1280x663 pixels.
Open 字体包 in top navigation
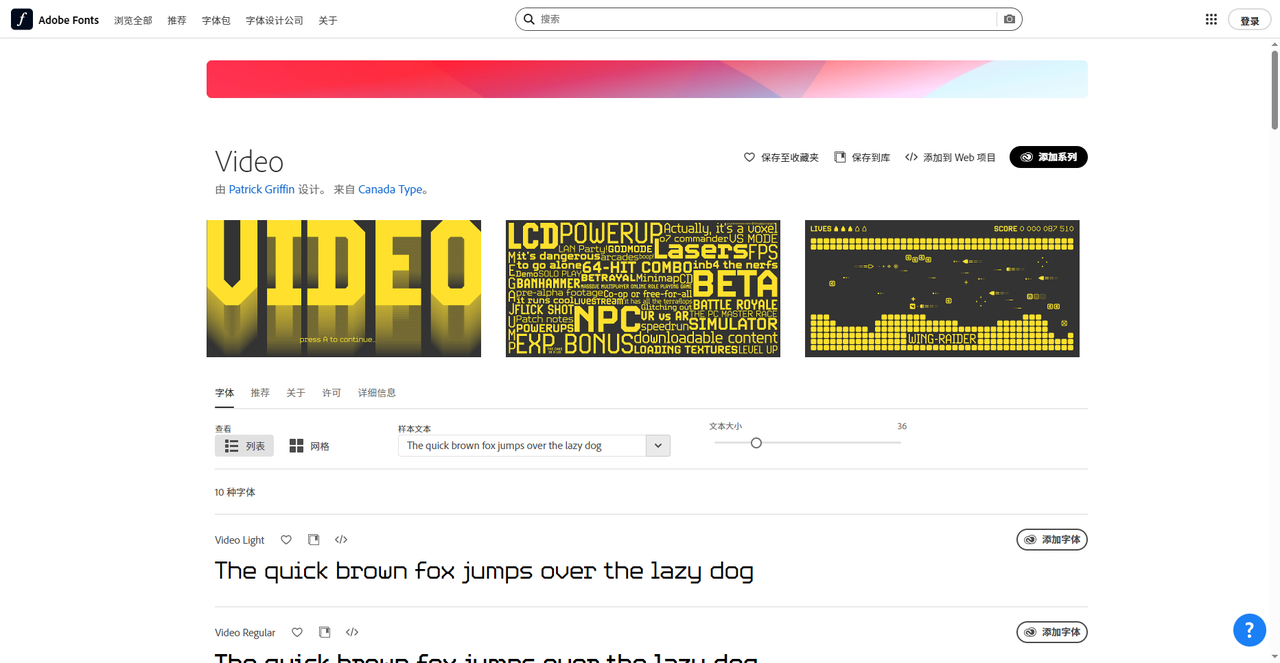(215, 20)
